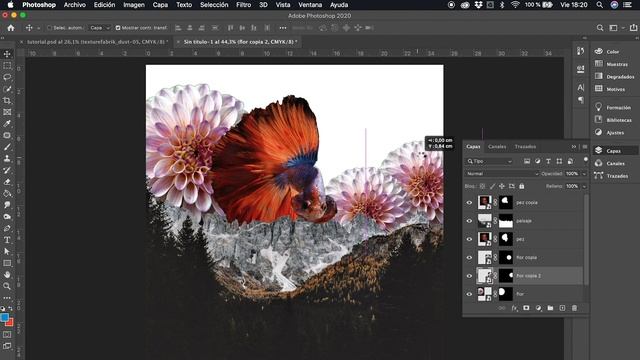Open more options ellipsis in options bar
The height and width of the screenshot is (360, 640).
[x=283, y=28]
